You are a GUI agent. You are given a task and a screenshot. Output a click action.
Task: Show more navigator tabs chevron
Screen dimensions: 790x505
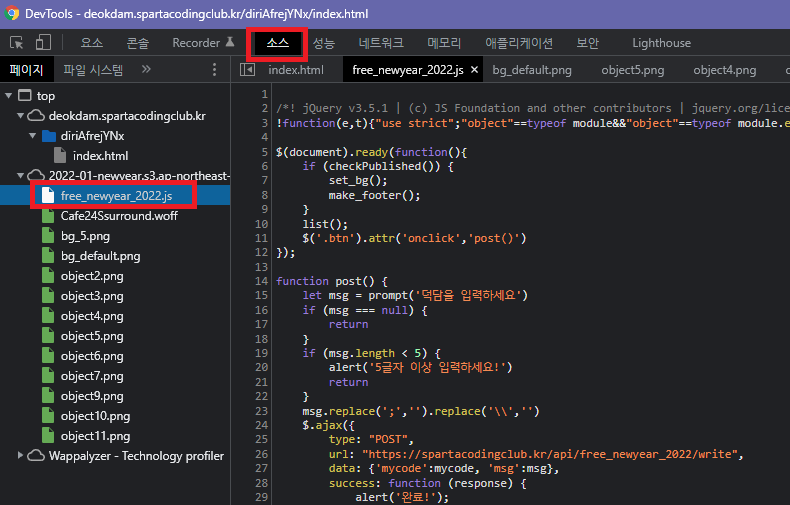click(146, 69)
